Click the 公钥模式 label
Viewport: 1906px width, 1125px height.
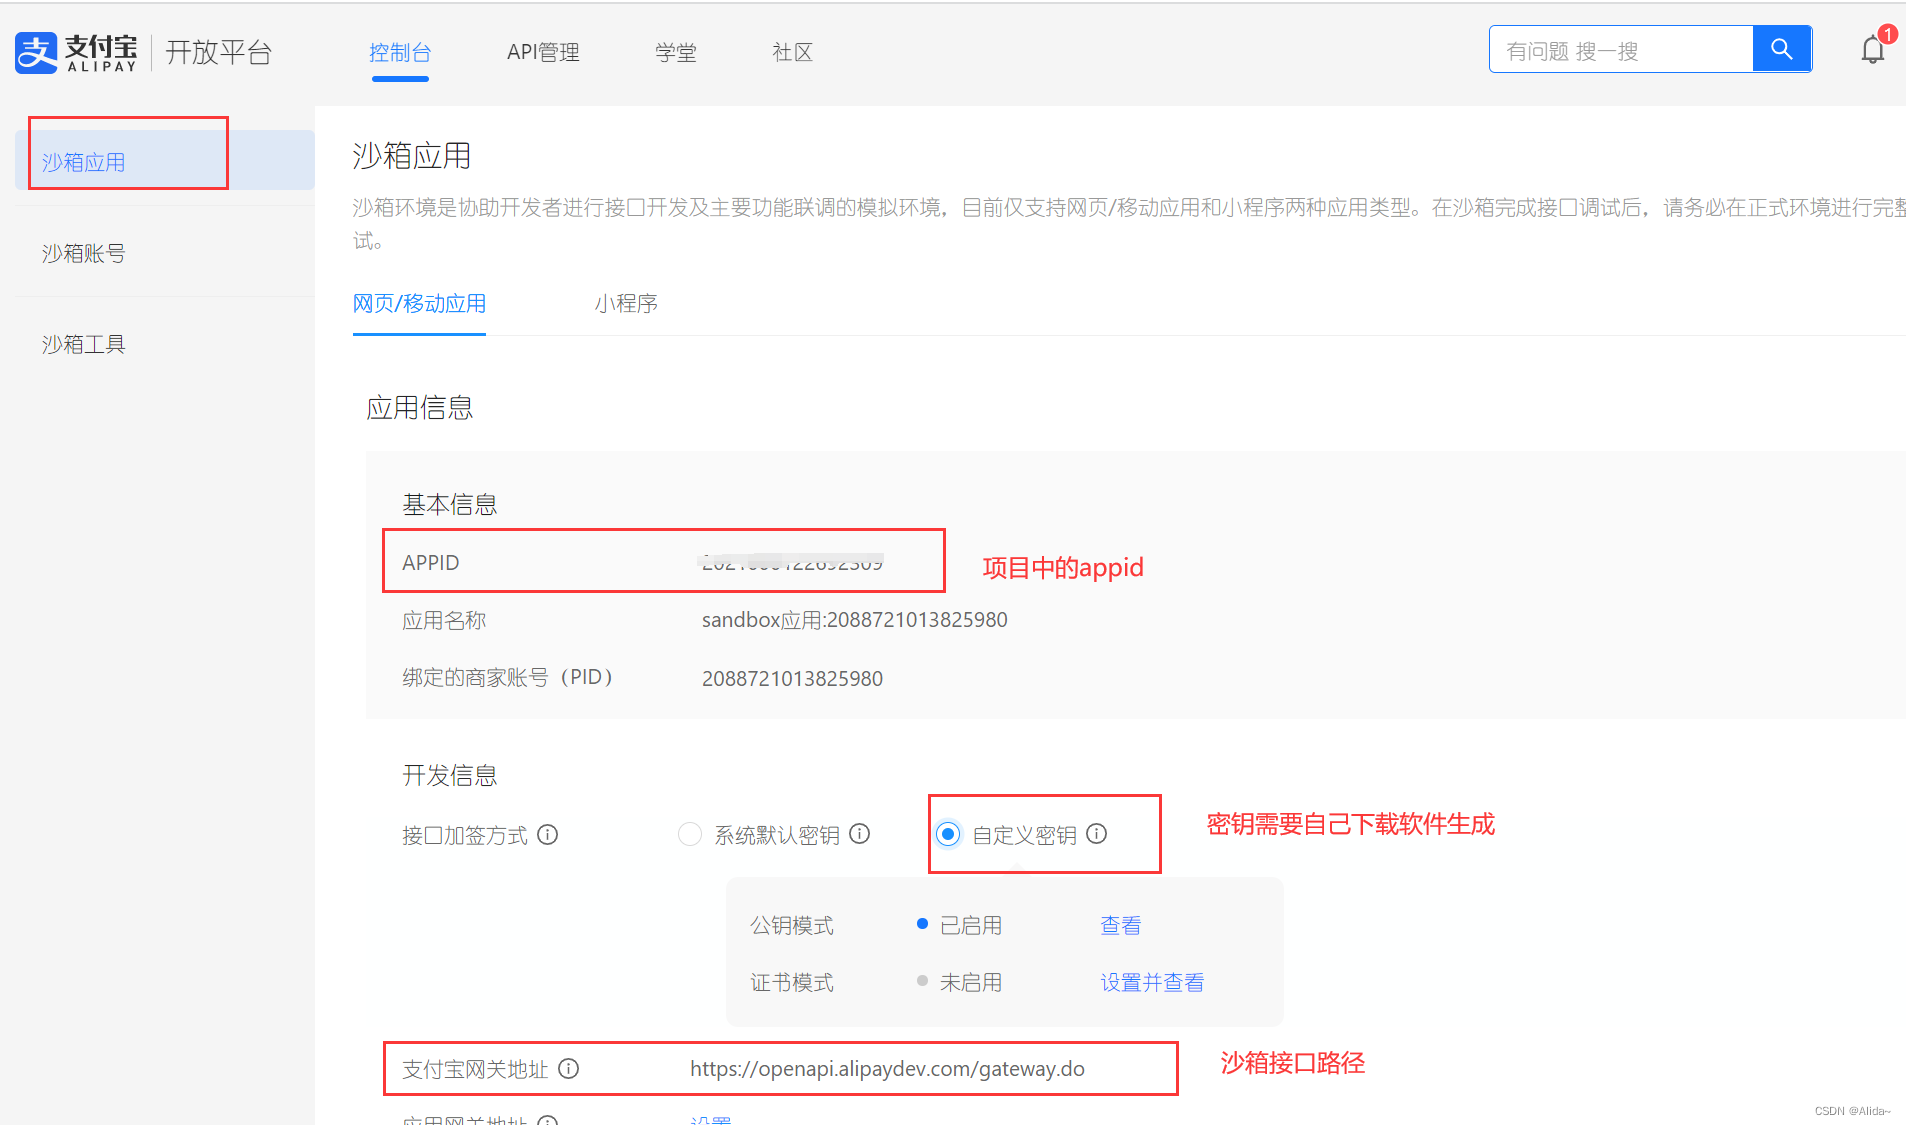point(792,925)
